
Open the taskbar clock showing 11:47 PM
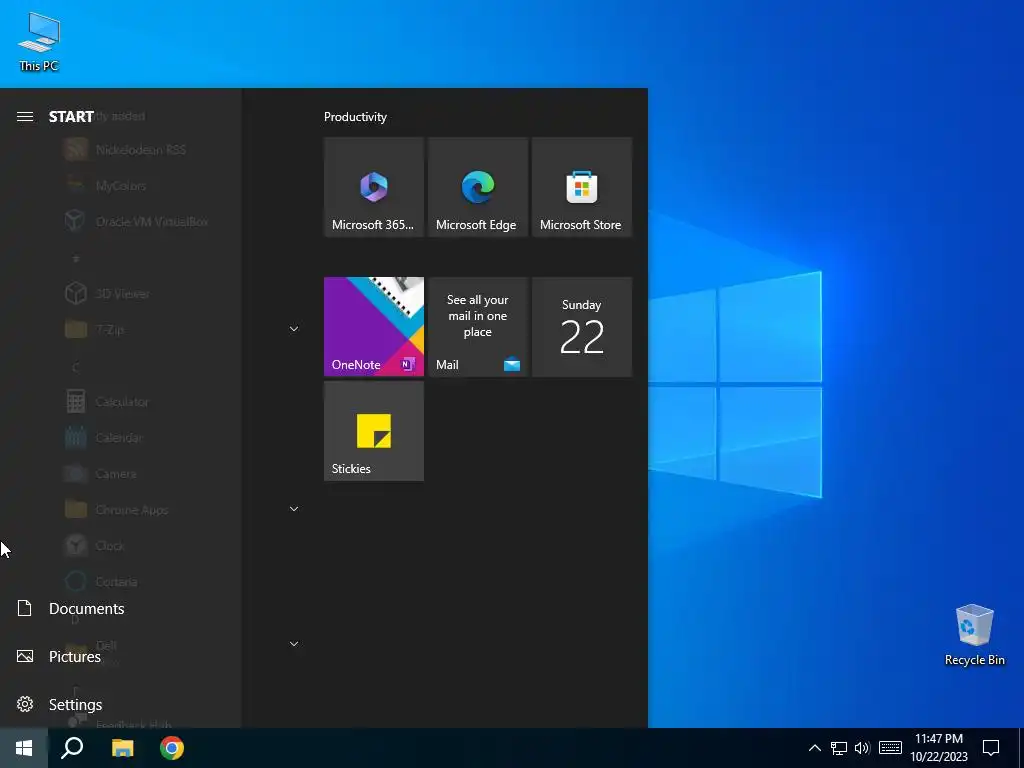(939, 748)
